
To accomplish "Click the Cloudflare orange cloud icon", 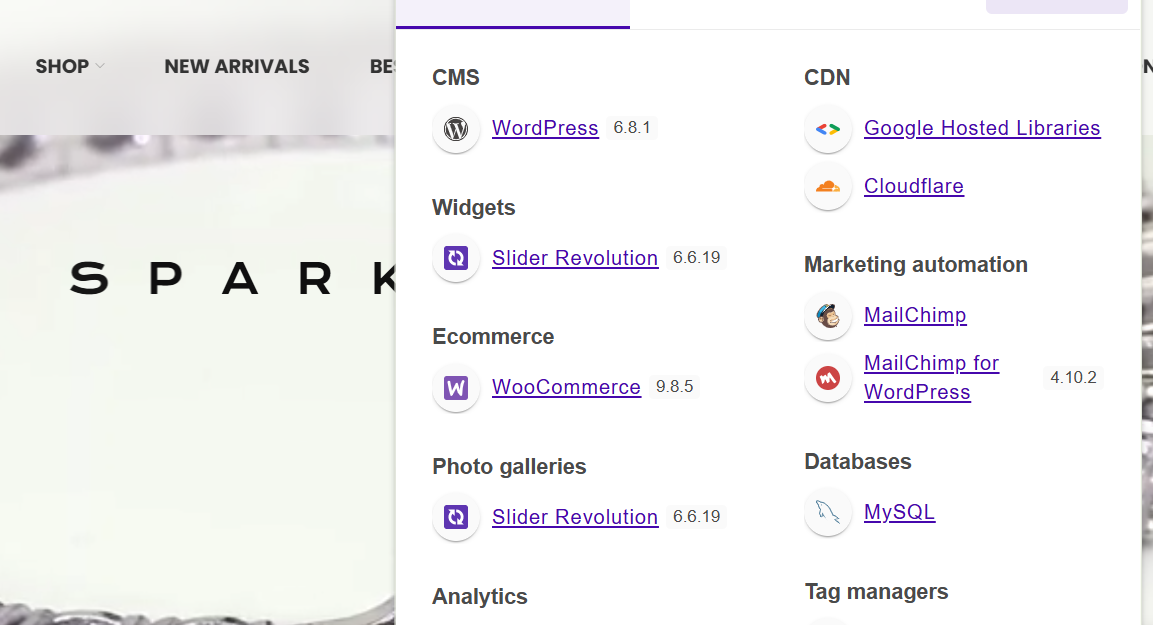I will tap(828, 187).
